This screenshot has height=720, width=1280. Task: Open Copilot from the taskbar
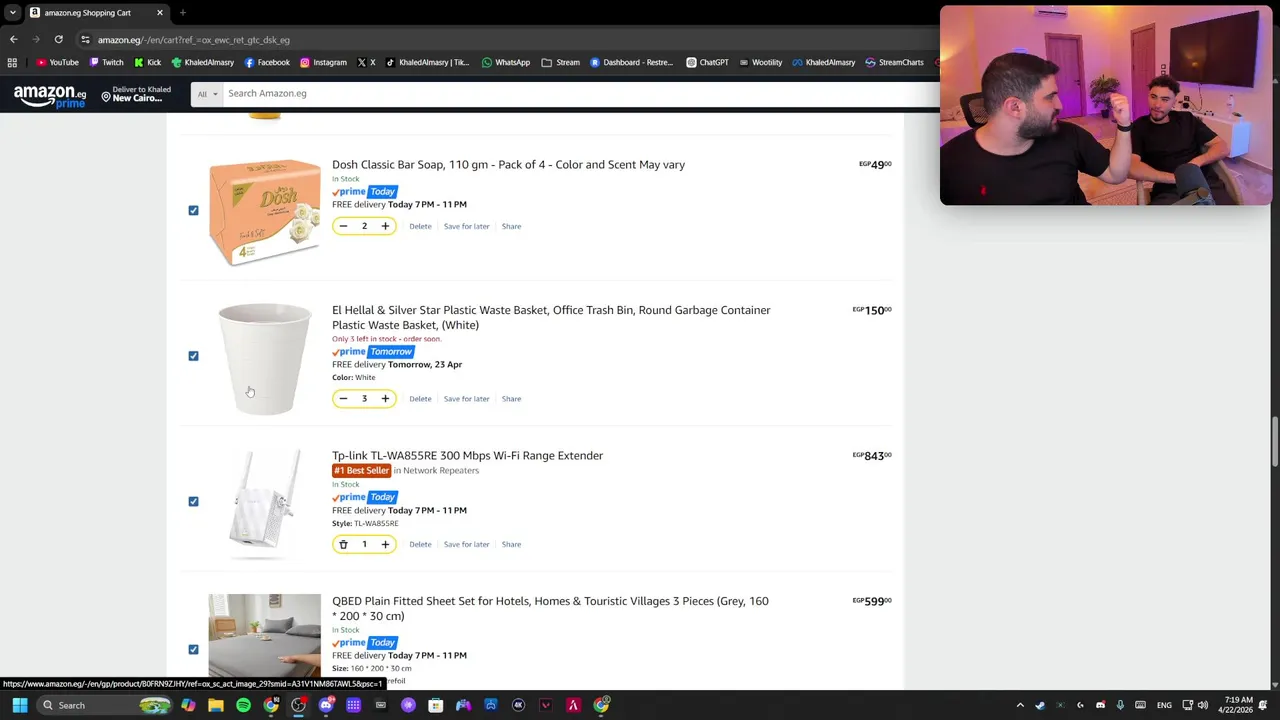pos(188,705)
